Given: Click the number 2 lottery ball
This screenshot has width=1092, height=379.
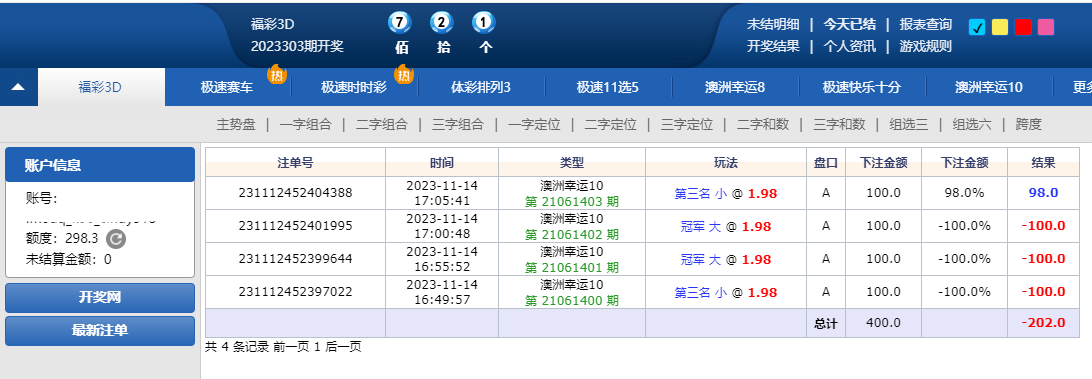Looking at the screenshot, I should click(x=442, y=23).
